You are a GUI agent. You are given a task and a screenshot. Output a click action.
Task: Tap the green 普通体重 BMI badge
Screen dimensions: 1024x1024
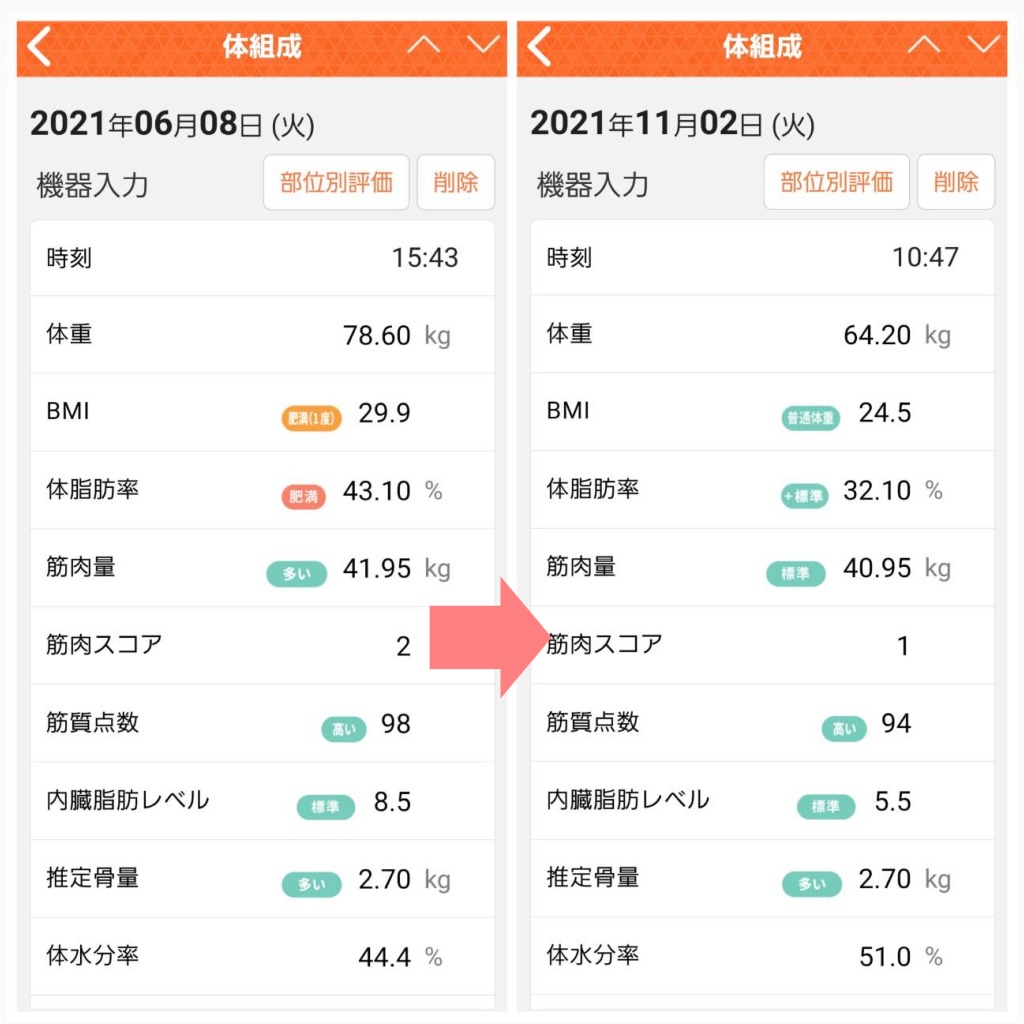click(810, 418)
